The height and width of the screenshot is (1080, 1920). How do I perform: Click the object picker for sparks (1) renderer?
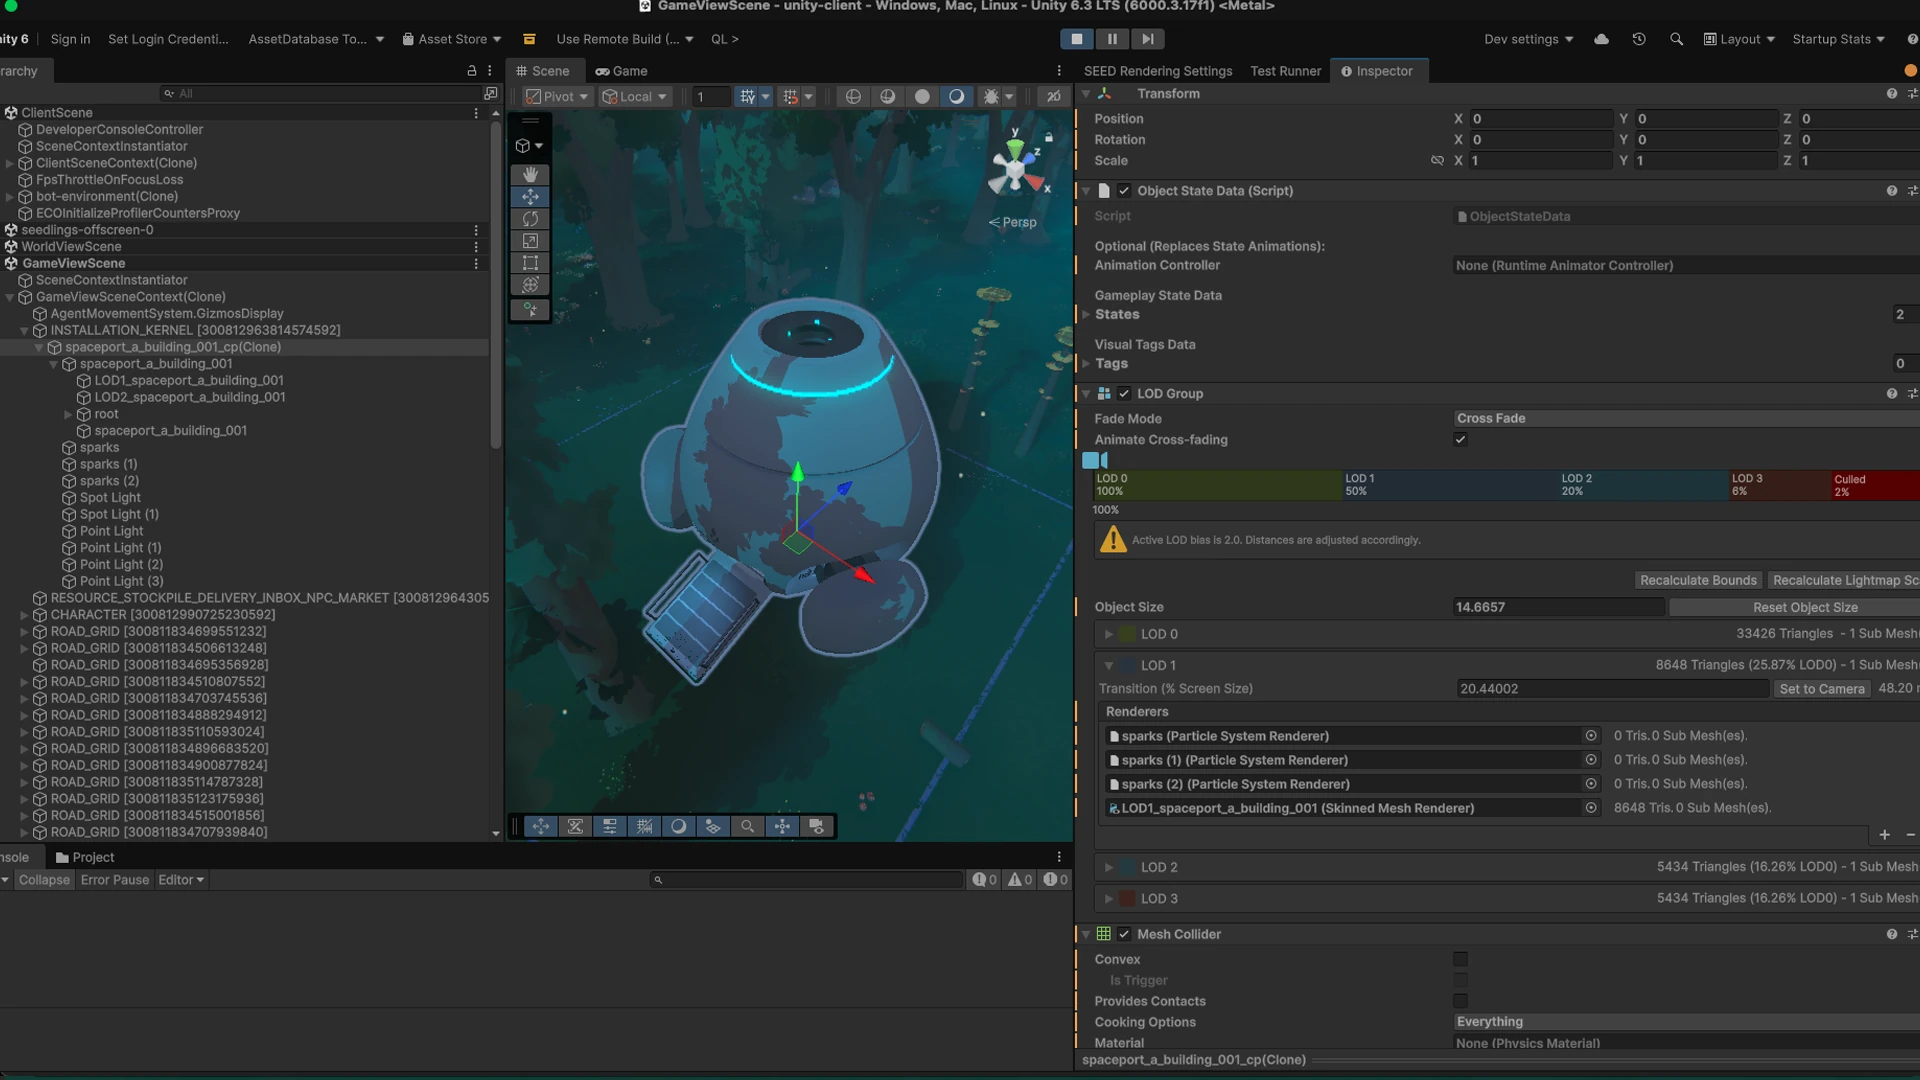1591,760
